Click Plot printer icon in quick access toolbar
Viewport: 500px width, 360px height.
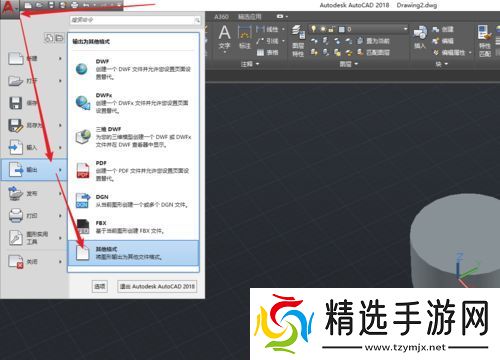click(75, 5)
